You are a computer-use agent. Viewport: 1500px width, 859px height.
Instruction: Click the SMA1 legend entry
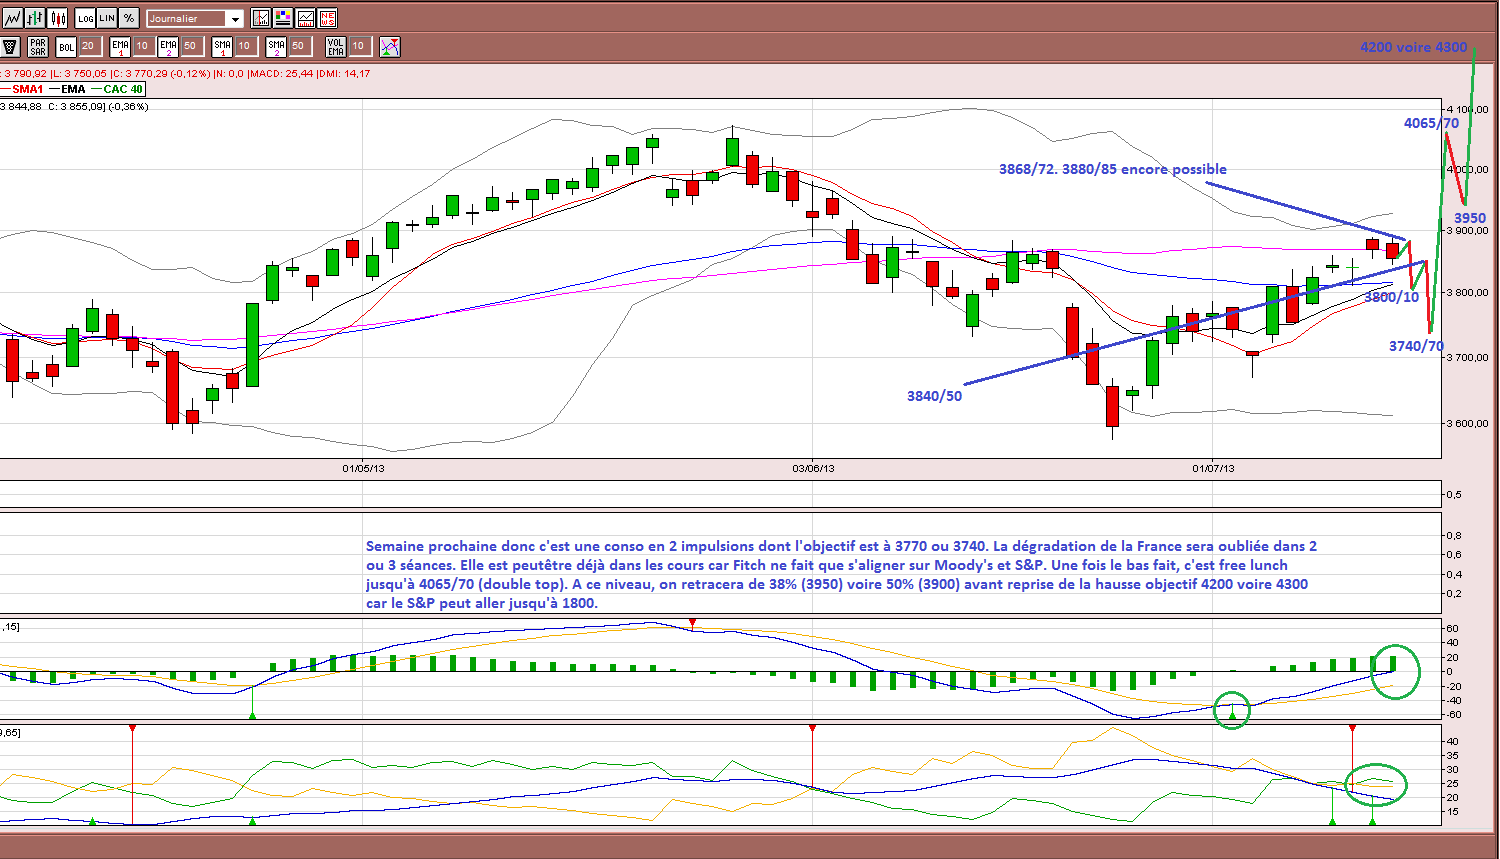[x=23, y=89]
